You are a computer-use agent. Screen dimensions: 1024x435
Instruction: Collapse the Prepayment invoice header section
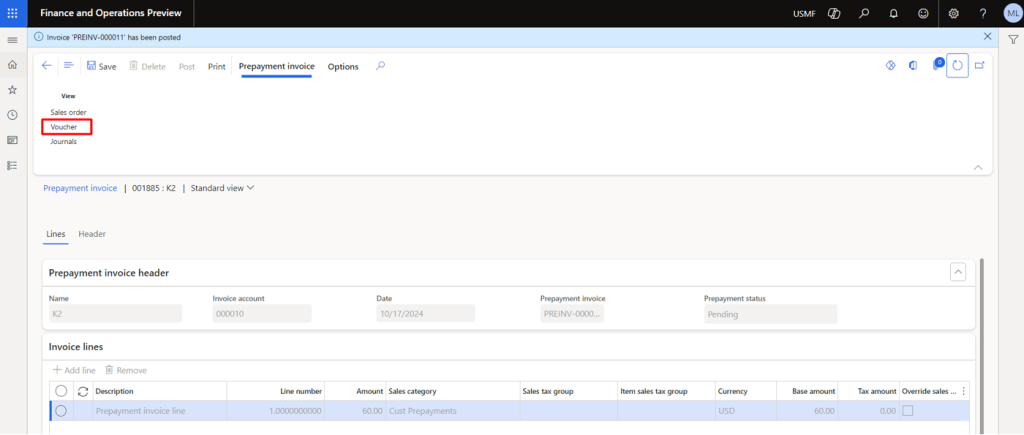(x=957, y=272)
